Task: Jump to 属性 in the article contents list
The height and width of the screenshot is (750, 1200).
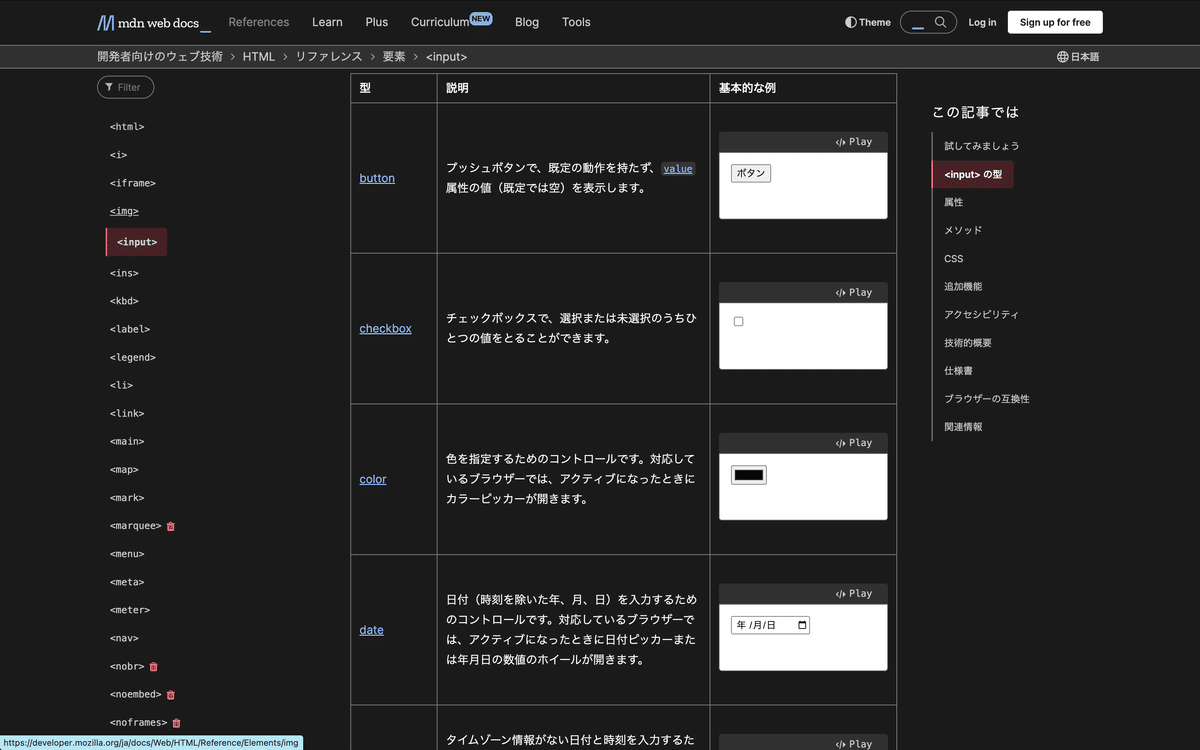Action: [949, 201]
